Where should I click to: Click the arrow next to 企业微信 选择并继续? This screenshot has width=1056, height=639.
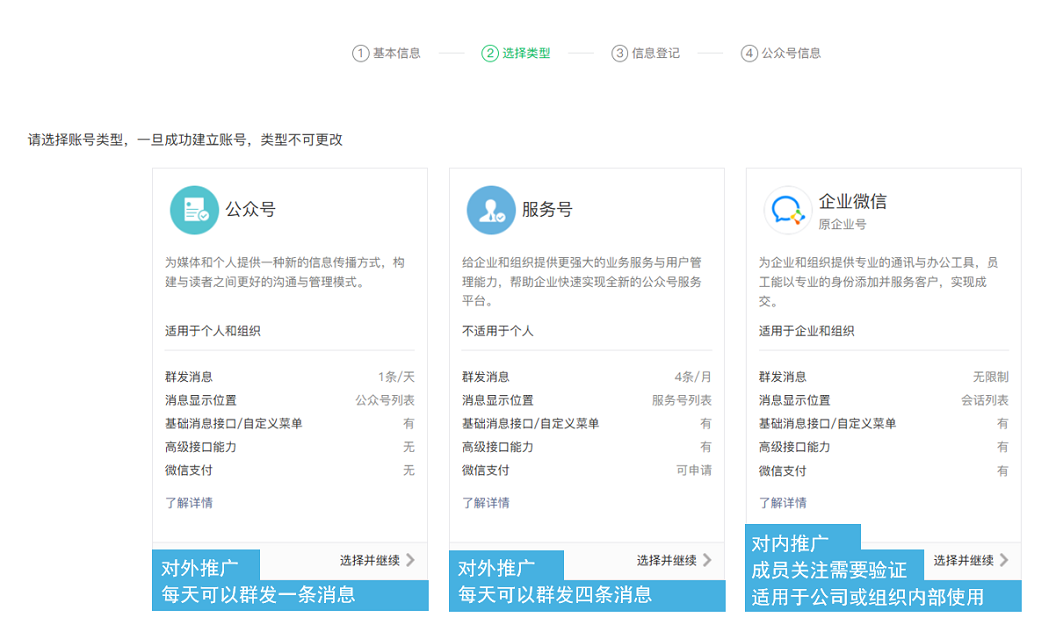click(1004, 560)
